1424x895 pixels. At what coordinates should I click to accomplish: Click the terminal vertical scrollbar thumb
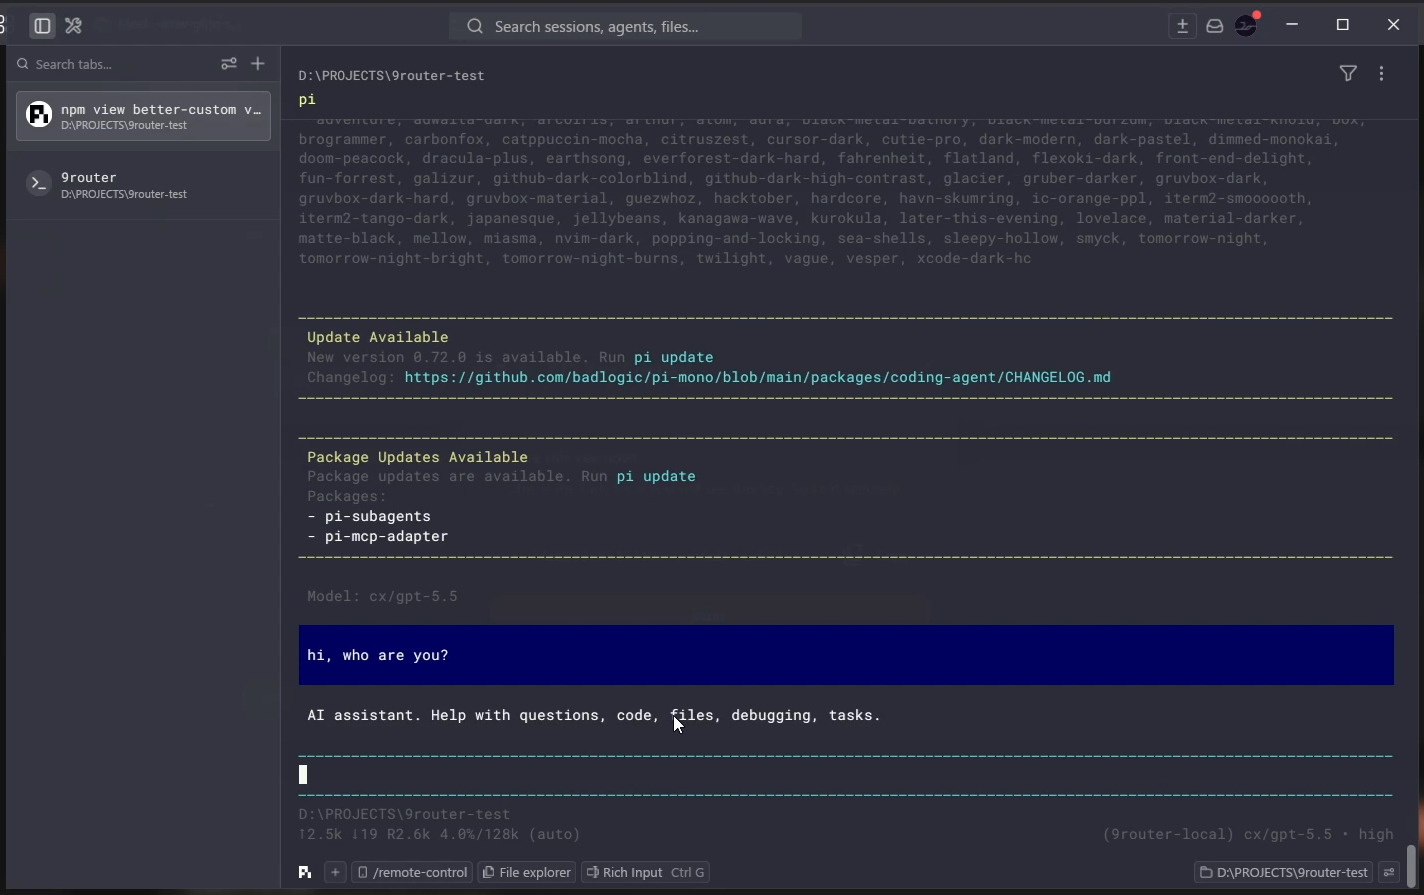click(x=1411, y=866)
